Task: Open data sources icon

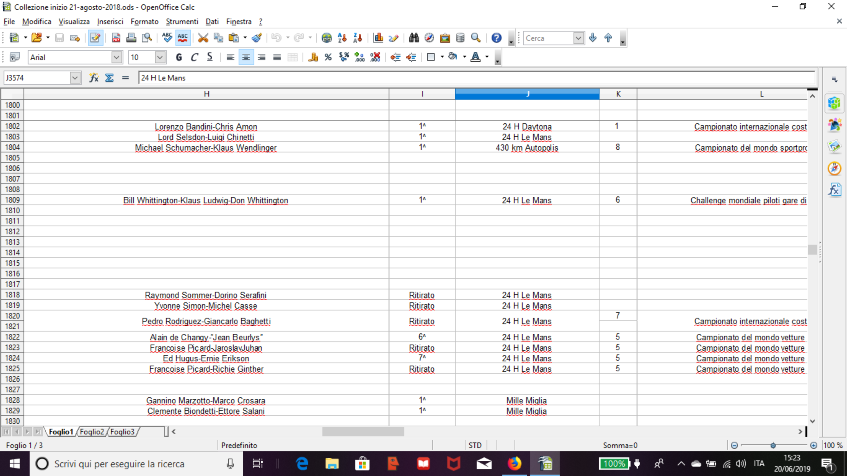Action: click(460, 38)
